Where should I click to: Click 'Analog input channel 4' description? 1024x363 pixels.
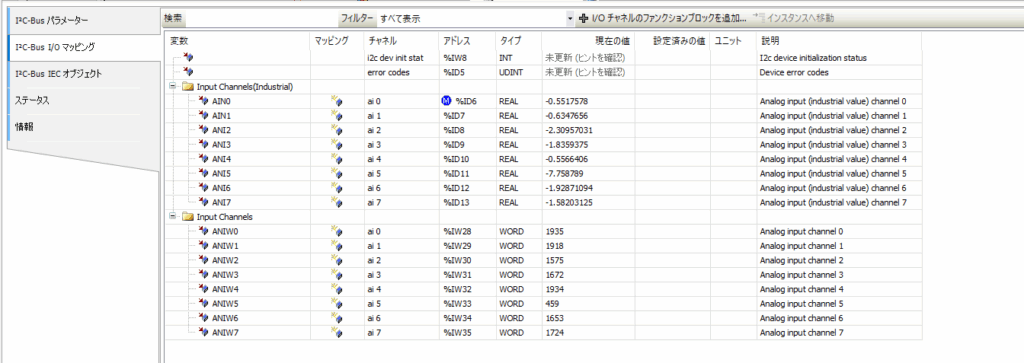pyautogui.click(x=801, y=289)
